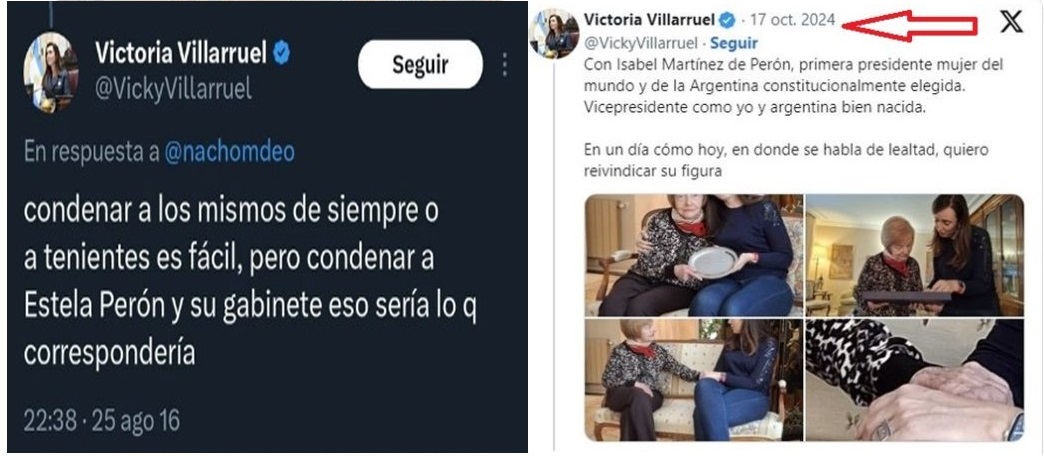Open top-left photo with silver plate
The height and width of the screenshot is (456, 1044).
click(x=694, y=255)
